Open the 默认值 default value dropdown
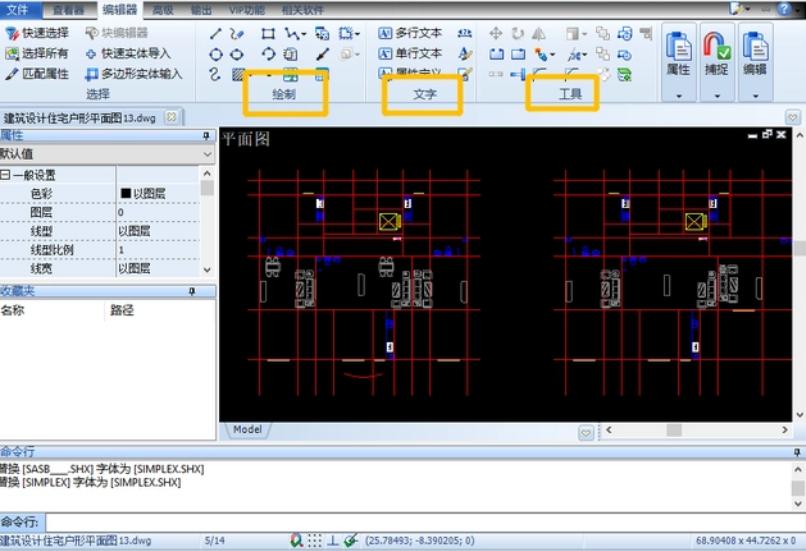806x551 pixels. tap(207, 154)
